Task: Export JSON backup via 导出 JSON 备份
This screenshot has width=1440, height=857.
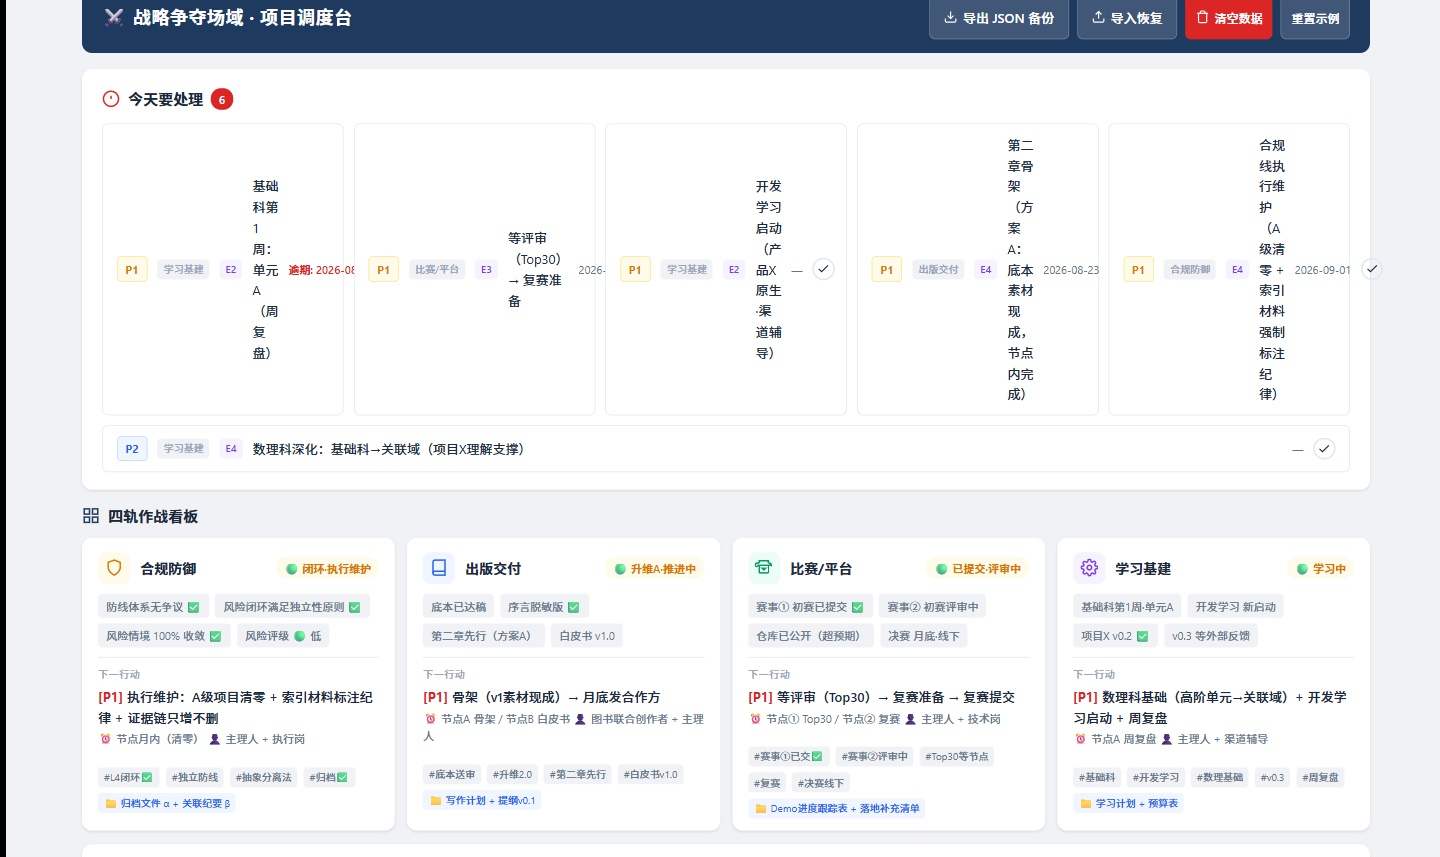Action: tap(999, 18)
